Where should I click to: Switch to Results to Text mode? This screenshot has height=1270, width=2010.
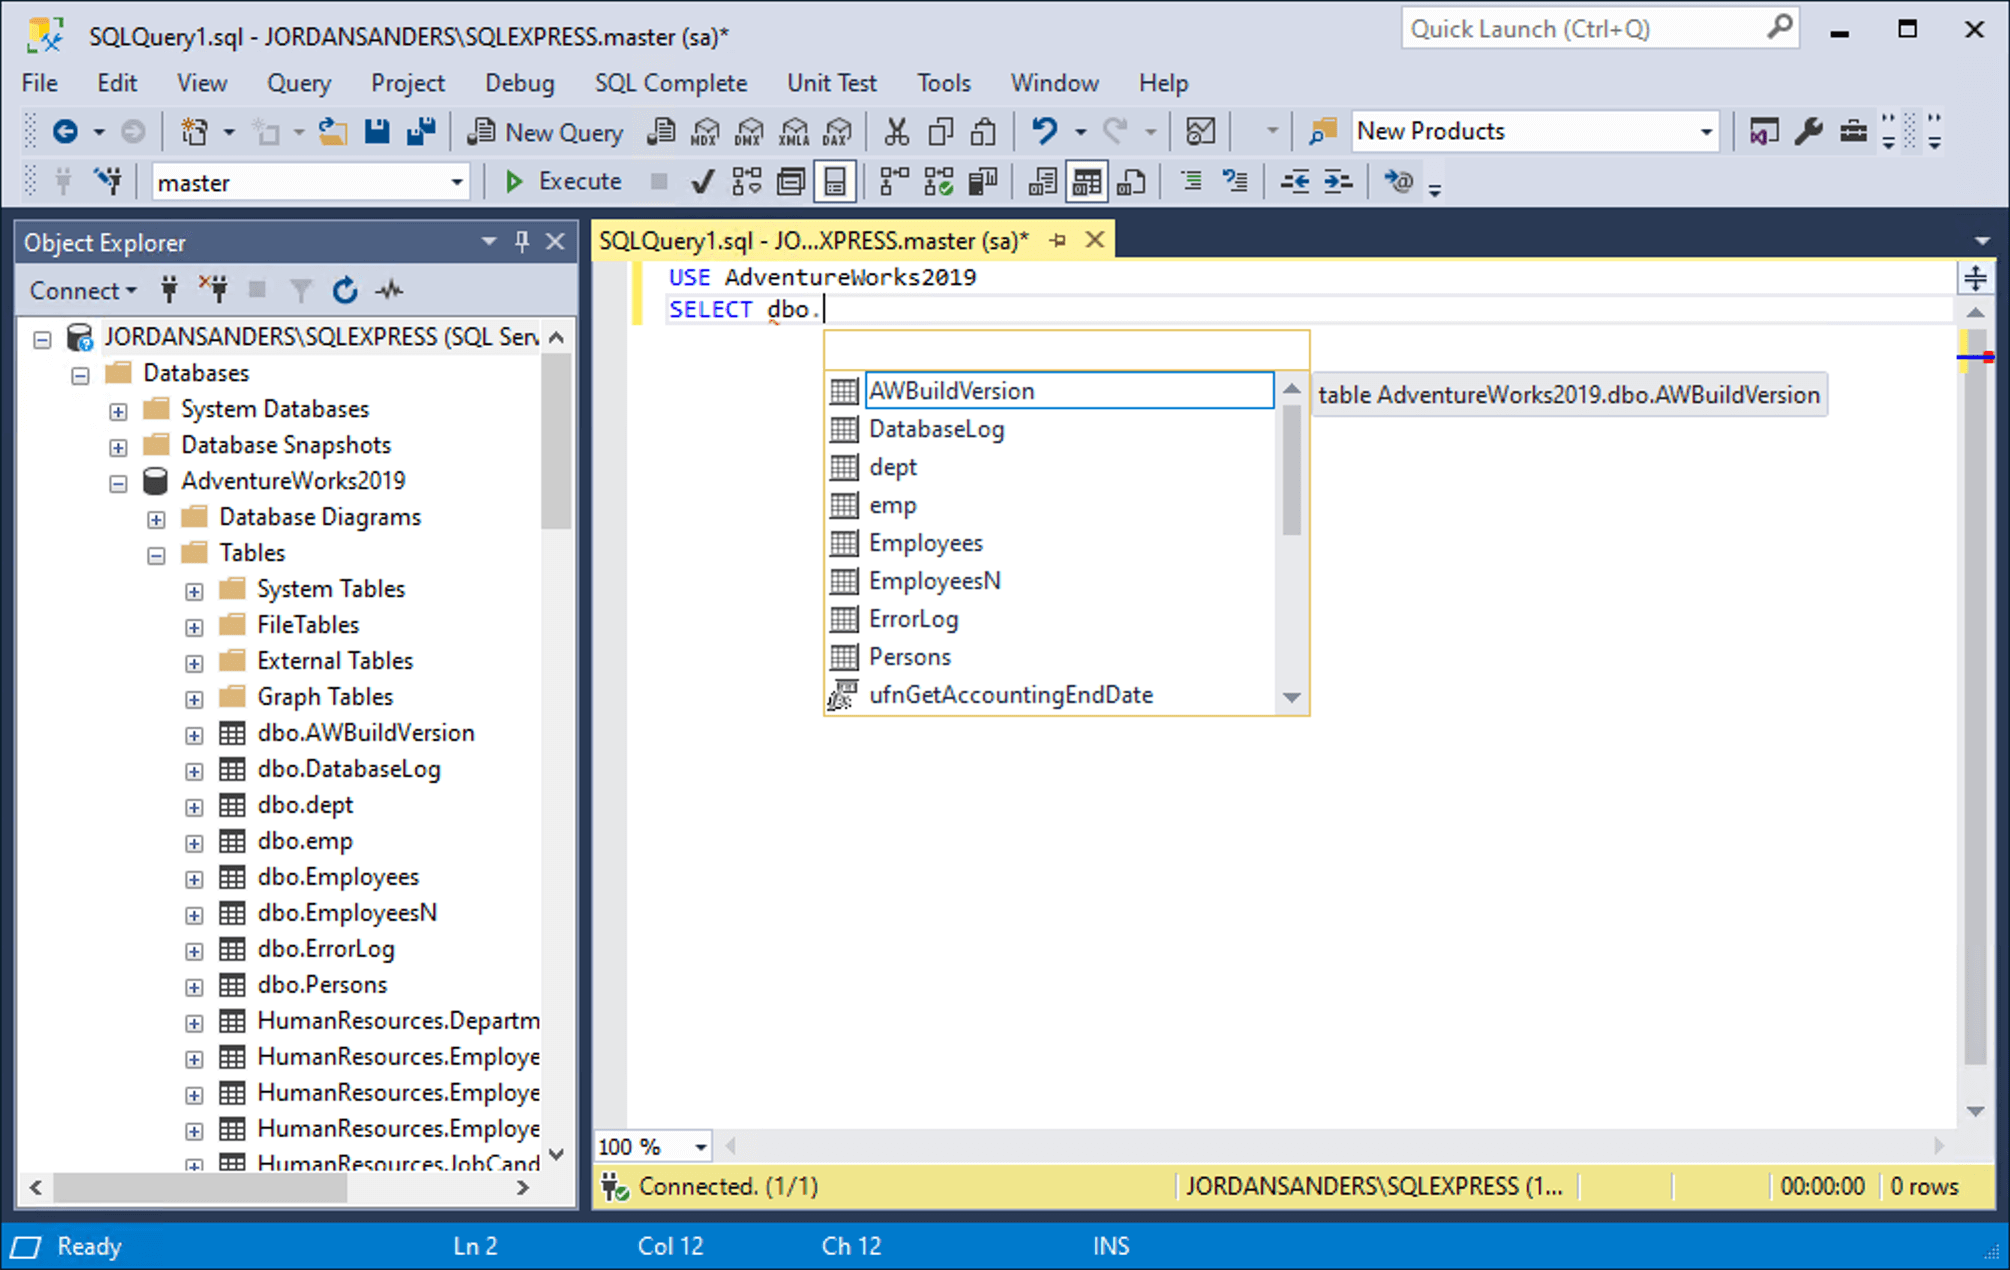pyautogui.click(x=1042, y=182)
